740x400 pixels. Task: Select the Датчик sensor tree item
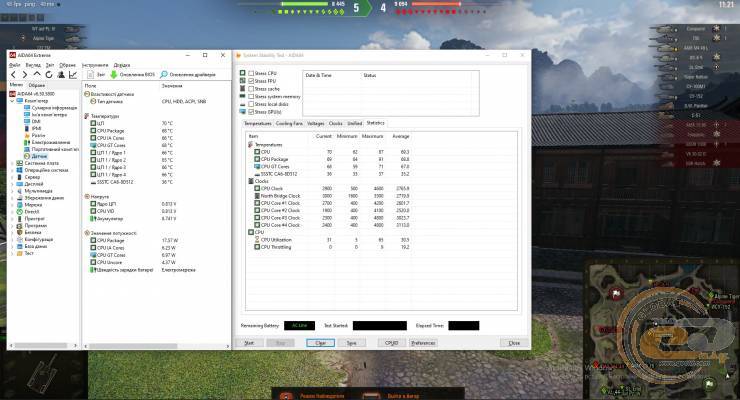point(36,156)
